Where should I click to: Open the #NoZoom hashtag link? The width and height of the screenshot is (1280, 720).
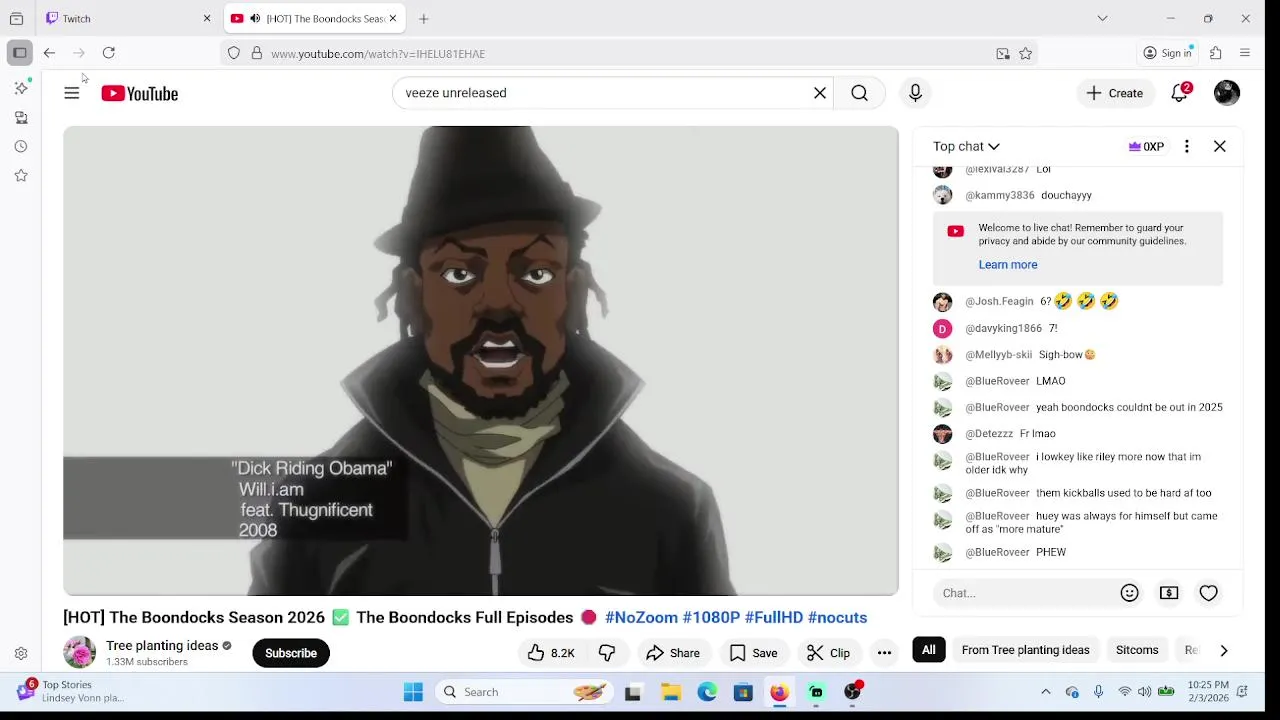pos(641,617)
